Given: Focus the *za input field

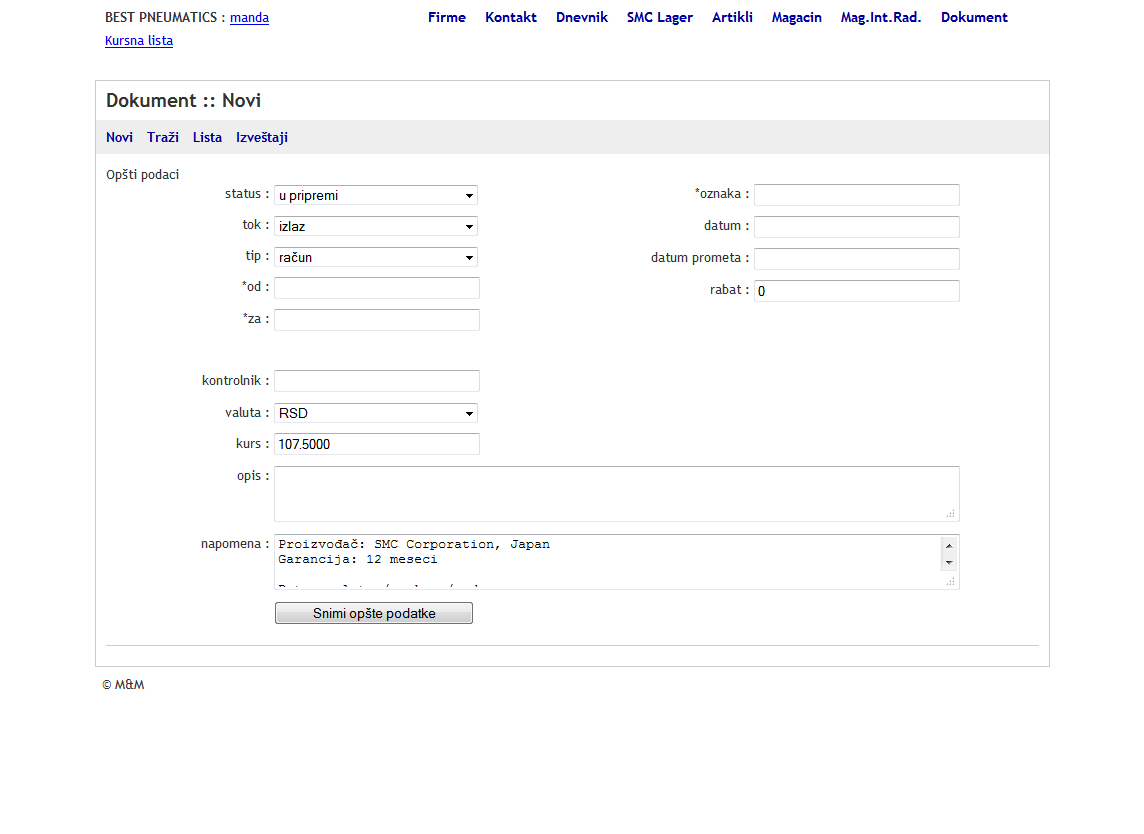Looking at the screenshot, I should point(376,320).
